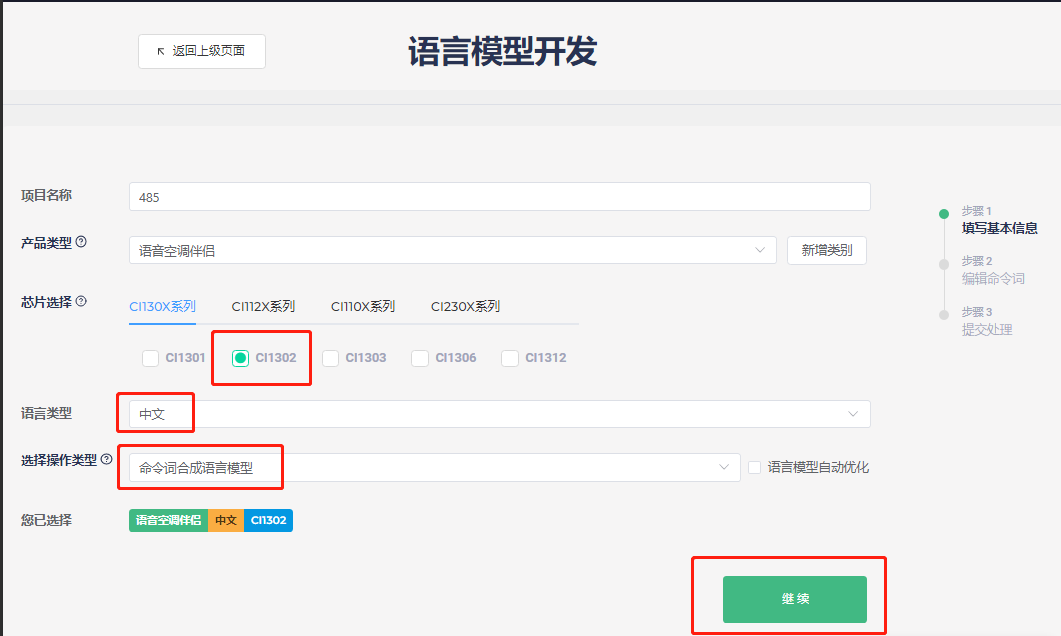Viewport: 1061px width, 636px height.
Task: Click help icon beside 选择操作类型 label
Action: click(107, 460)
